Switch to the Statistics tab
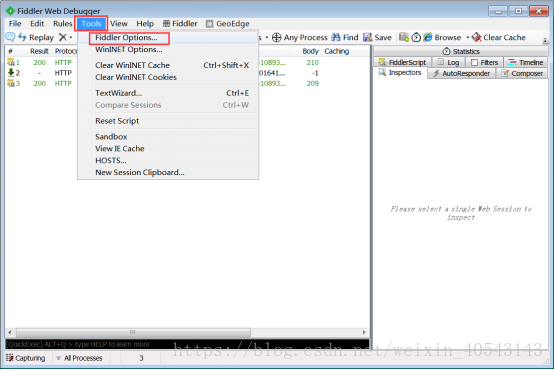Viewport: 554px width, 370px height. tap(461, 52)
